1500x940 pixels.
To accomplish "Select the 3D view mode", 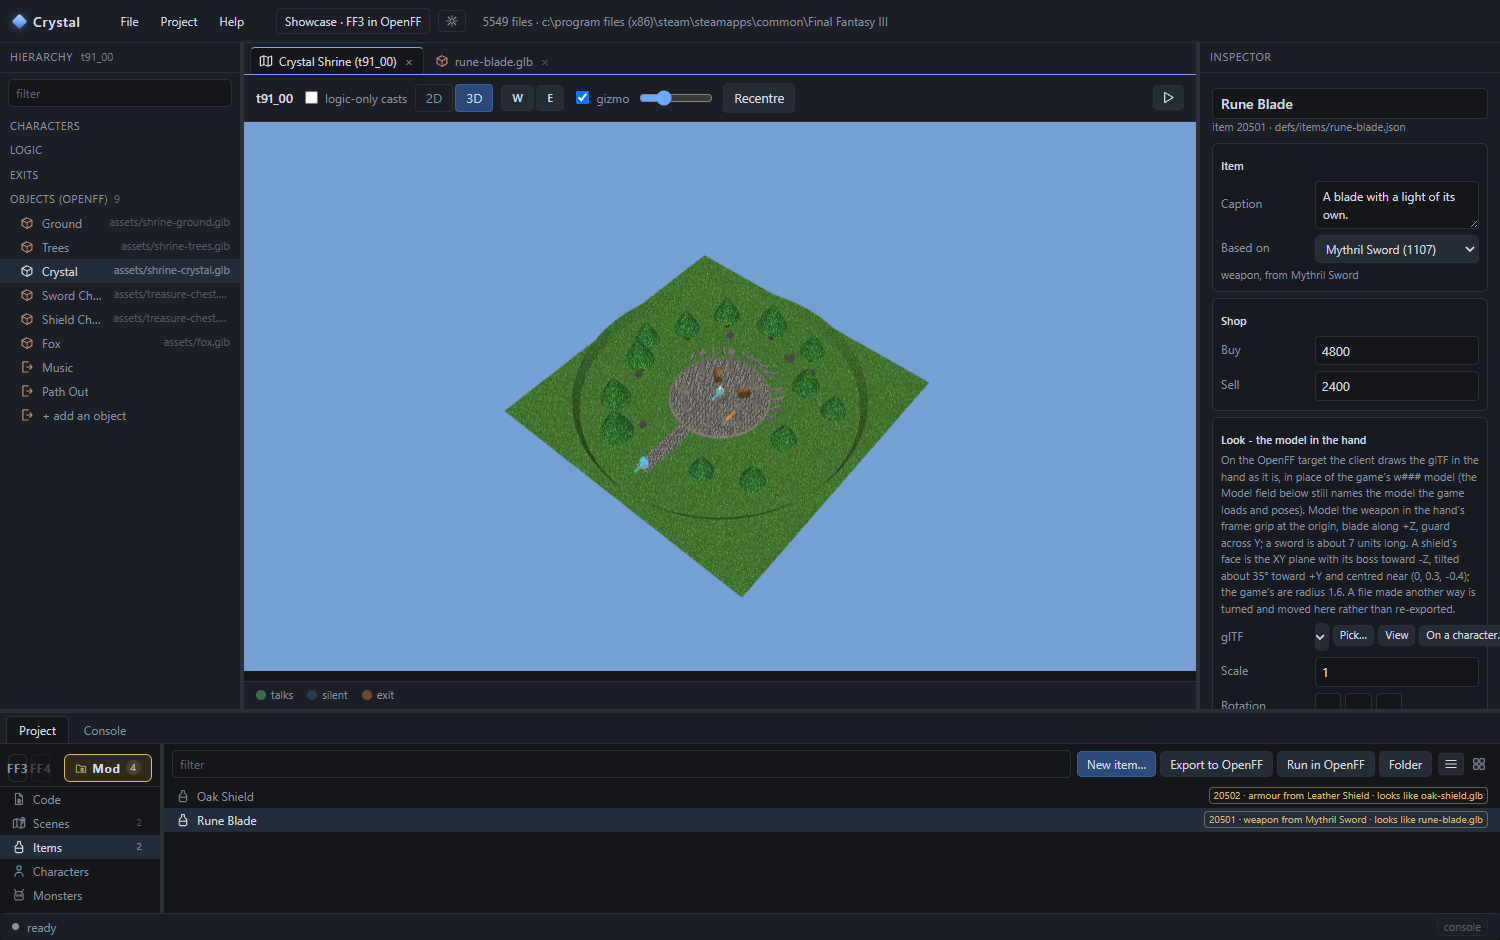I will [x=474, y=98].
